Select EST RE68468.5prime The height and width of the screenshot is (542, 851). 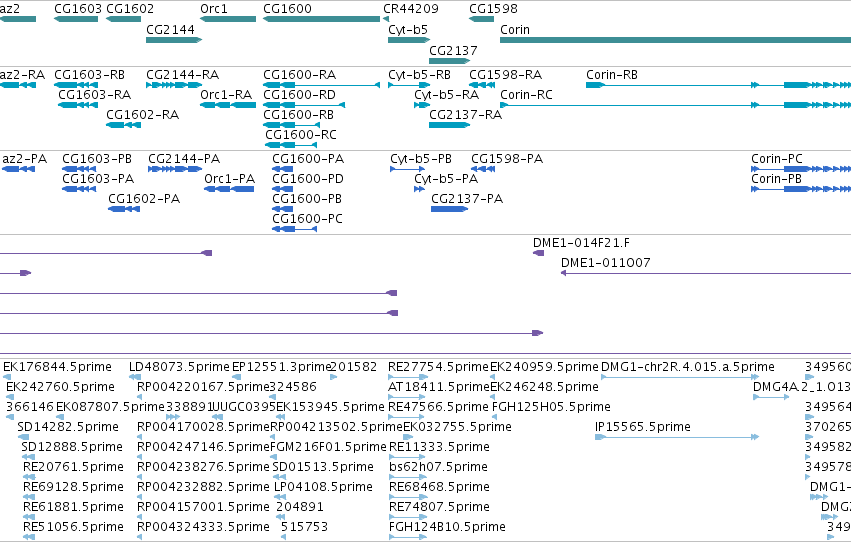(x=439, y=487)
